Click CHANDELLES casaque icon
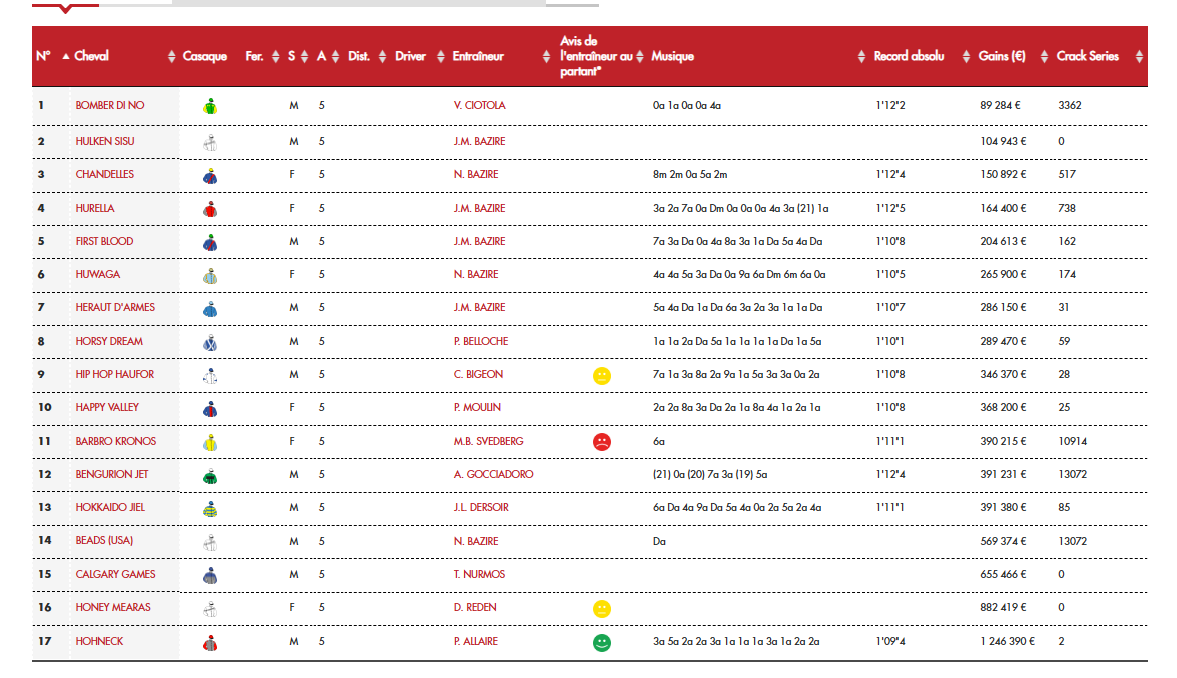This screenshot has height=678, width=1177. pyautogui.click(x=210, y=176)
